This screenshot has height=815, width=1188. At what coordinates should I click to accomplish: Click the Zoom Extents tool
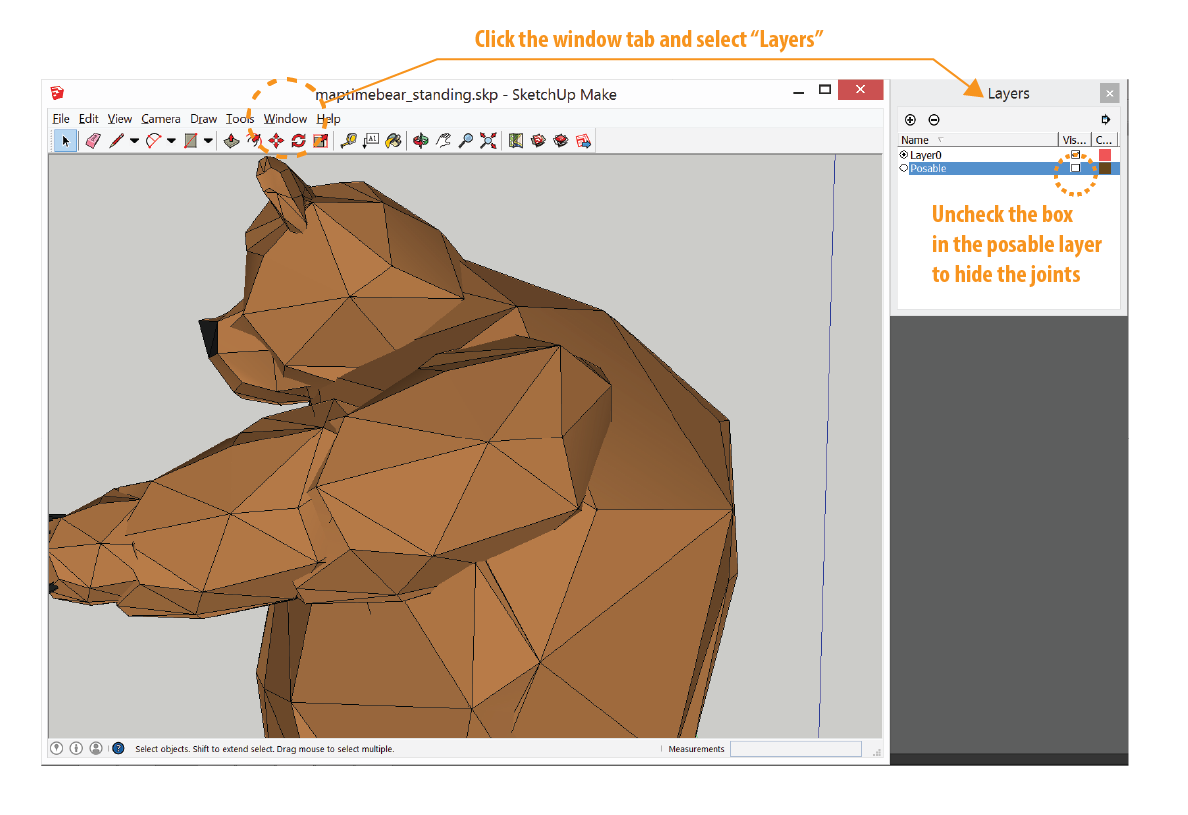(489, 141)
